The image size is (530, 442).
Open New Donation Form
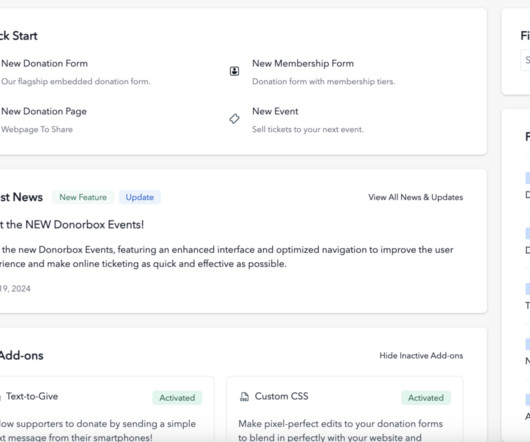(45, 64)
